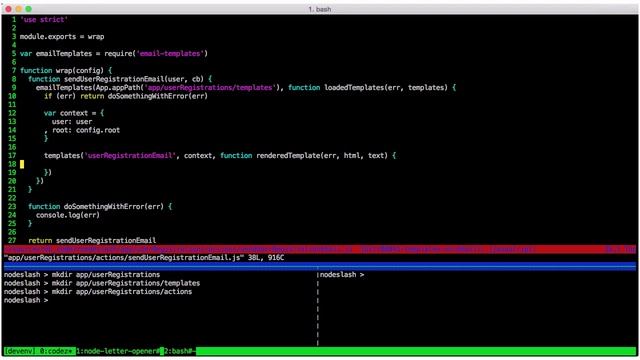The image size is (640, 360).
Task: Click '38L, 916C' in the vim message
Action: point(266,258)
